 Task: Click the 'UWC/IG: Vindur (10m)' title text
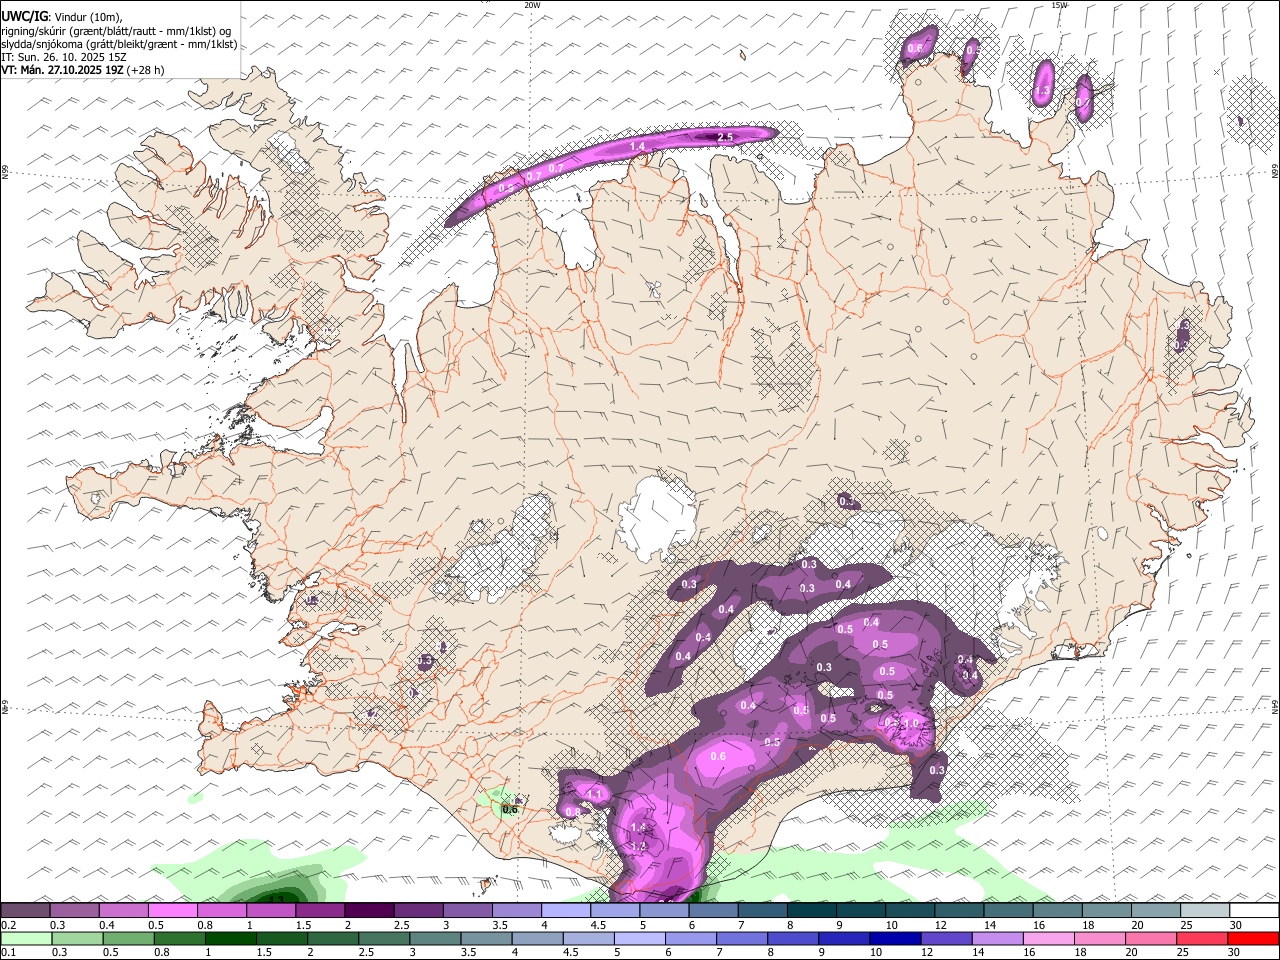pos(62,16)
